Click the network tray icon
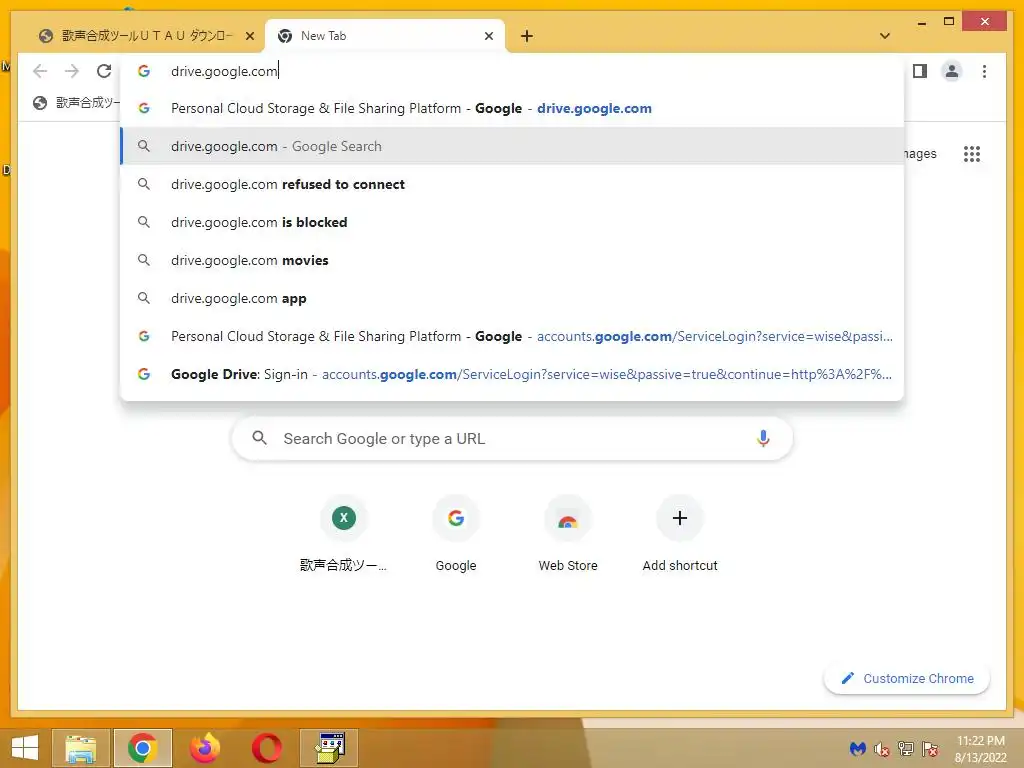 (x=906, y=748)
